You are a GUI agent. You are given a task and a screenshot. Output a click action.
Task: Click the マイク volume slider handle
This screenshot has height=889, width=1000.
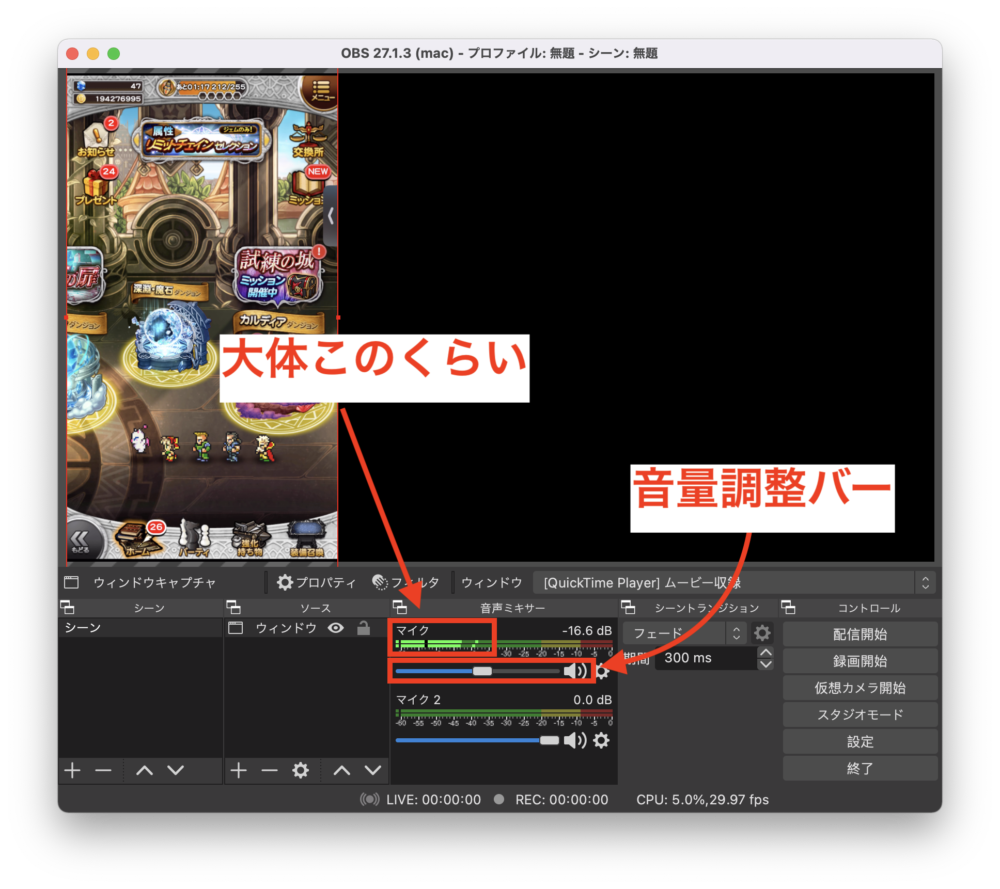[482, 671]
